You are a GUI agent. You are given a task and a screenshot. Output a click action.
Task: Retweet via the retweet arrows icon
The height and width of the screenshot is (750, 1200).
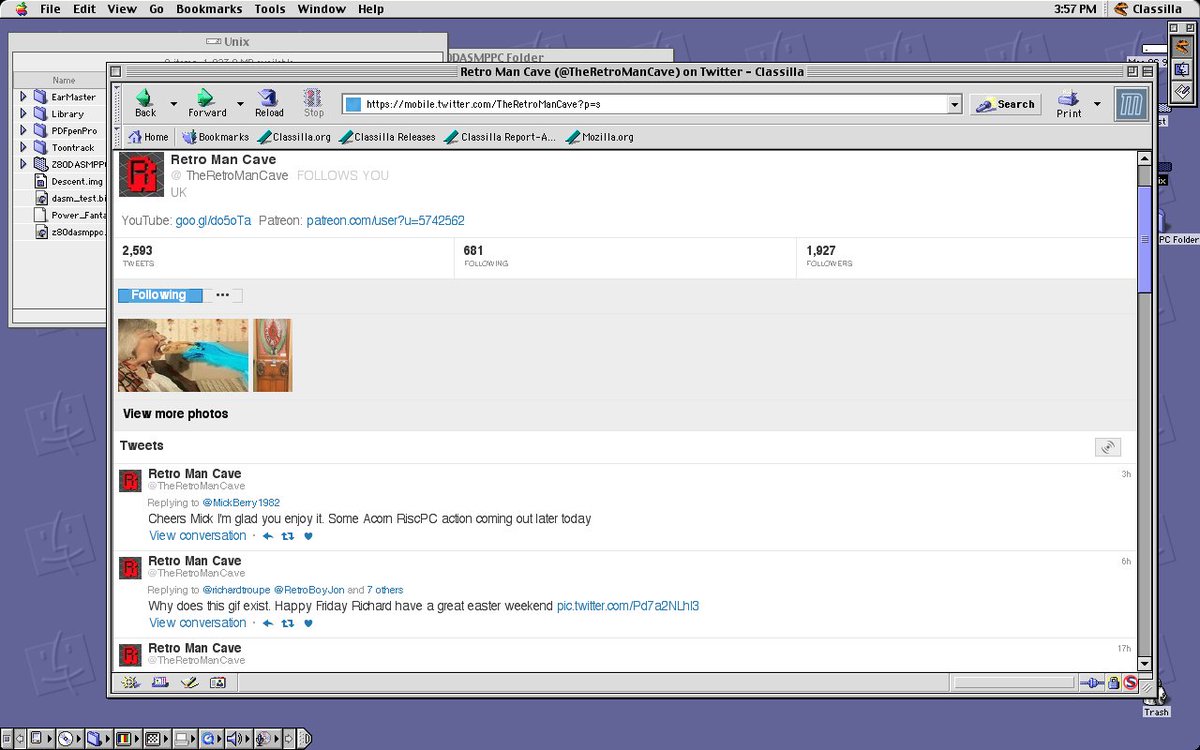pyautogui.click(x=287, y=536)
